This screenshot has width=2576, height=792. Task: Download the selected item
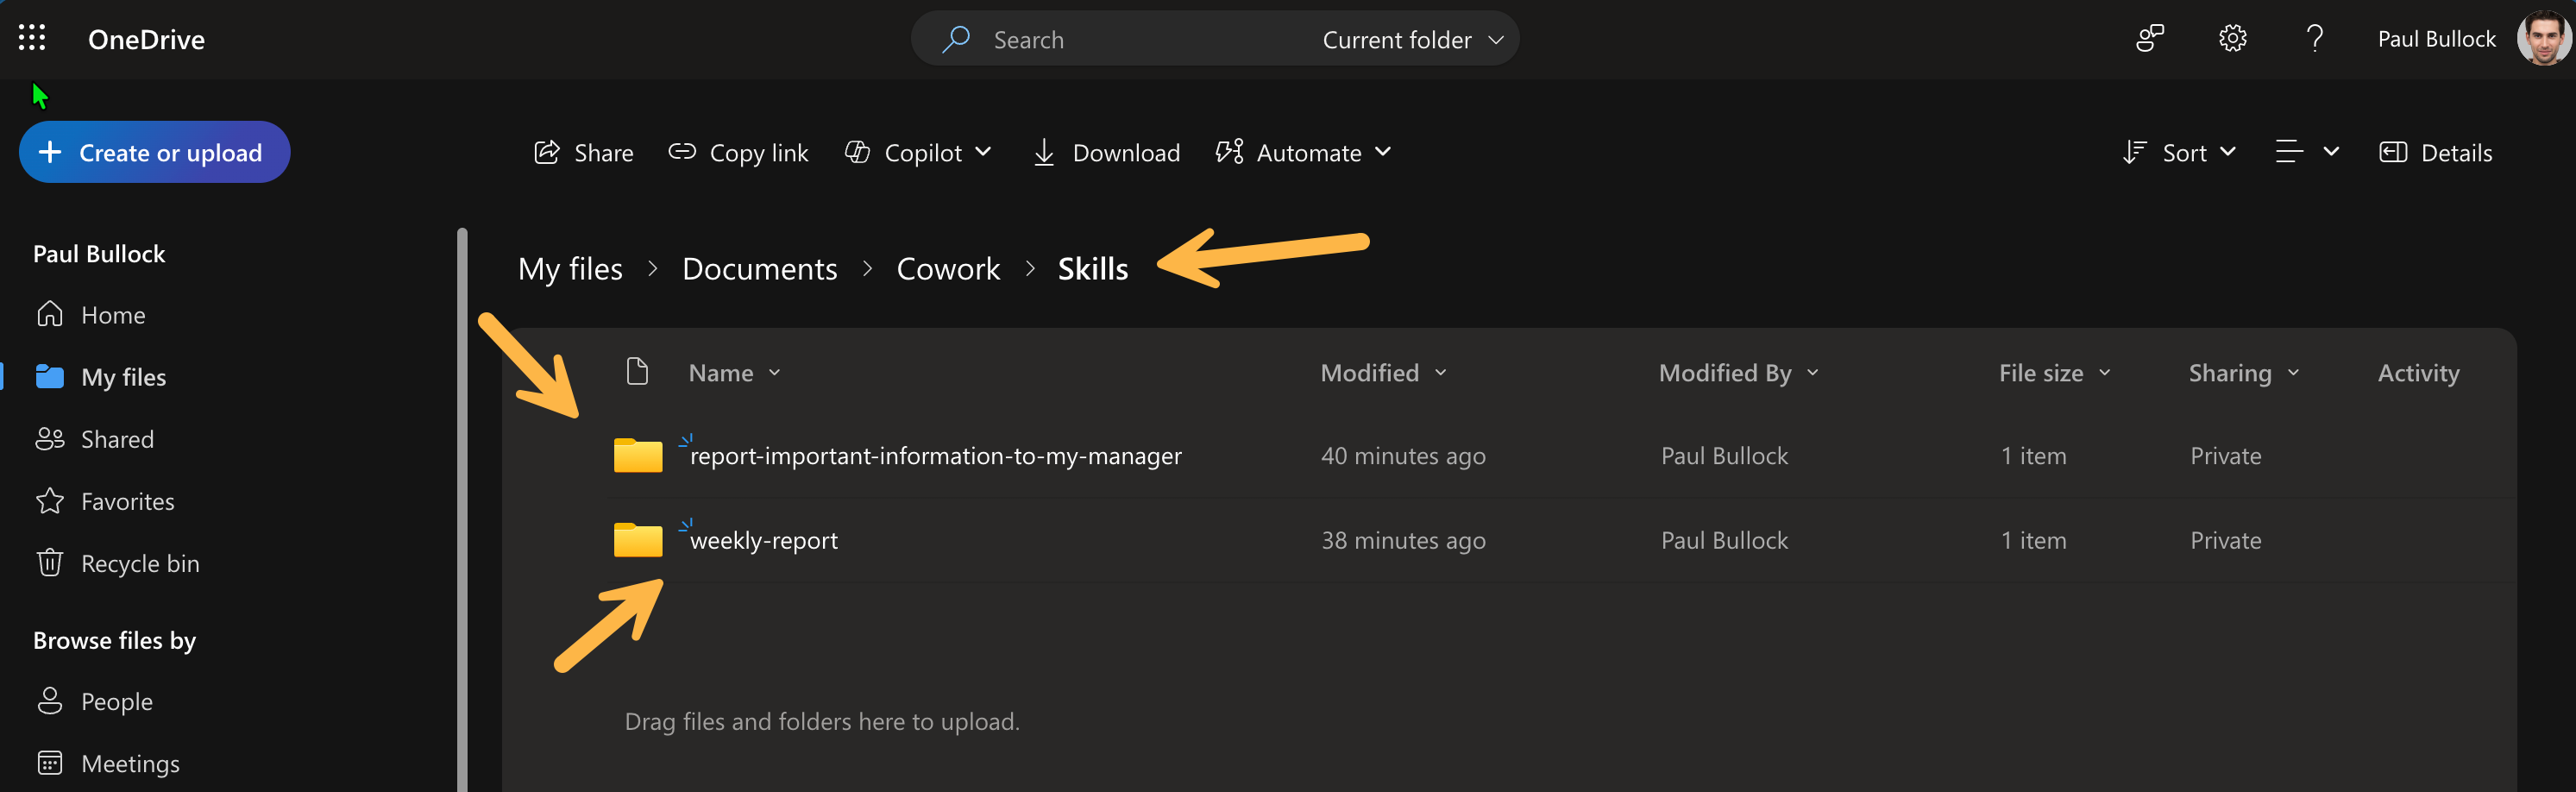[1106, 153]
